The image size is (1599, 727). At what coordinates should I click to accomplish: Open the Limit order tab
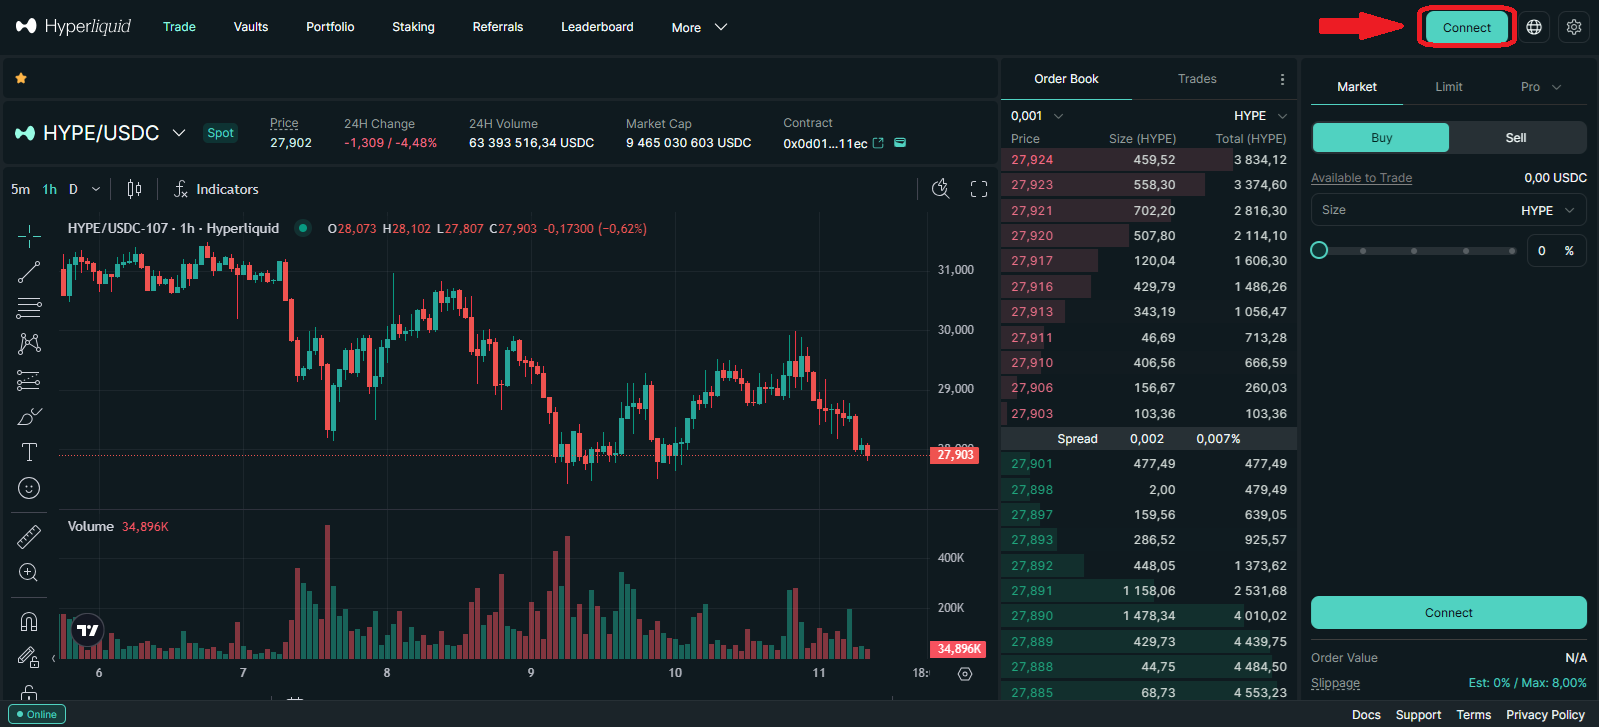click(x=1448, y=87)
